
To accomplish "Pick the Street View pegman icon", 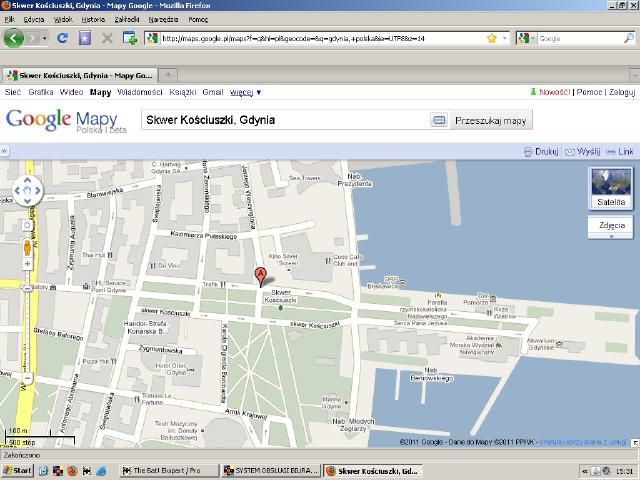I will [x=27, y=247].
